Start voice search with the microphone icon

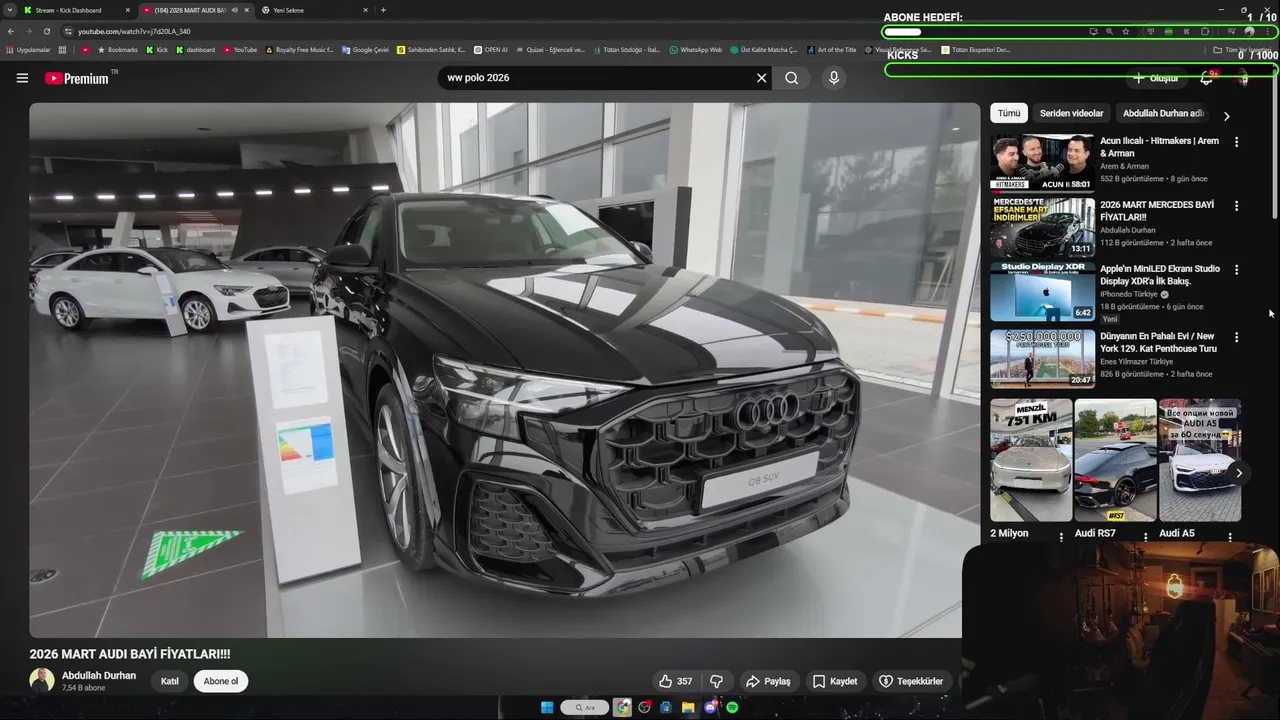tap(834, 78)
